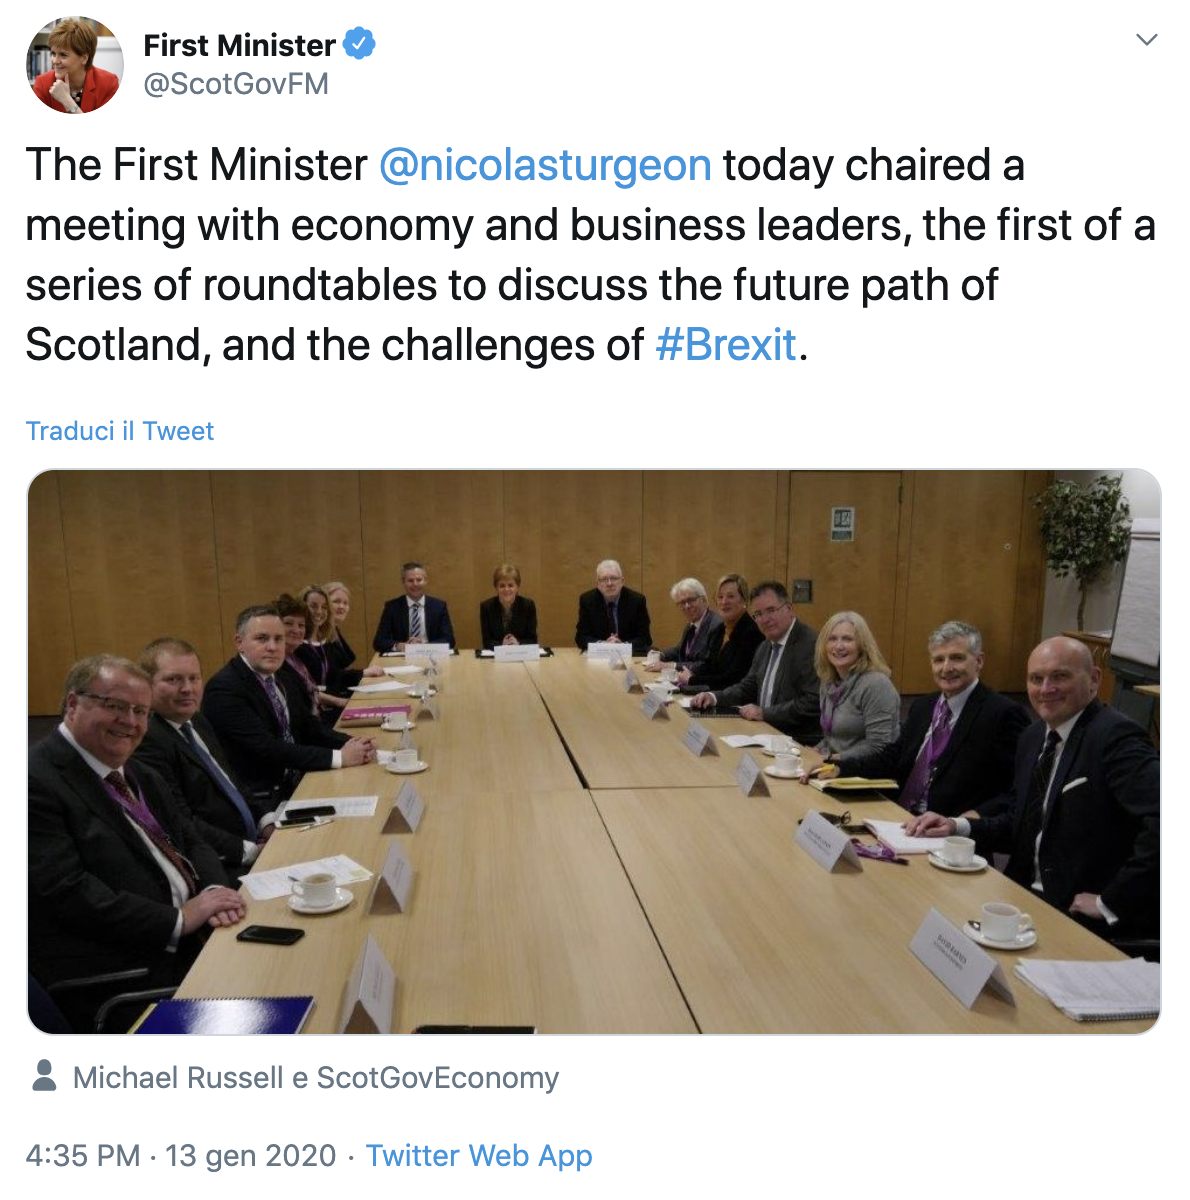Click the blue verified badge
The image size is (1190, 1200).
(x=359, y=44)
